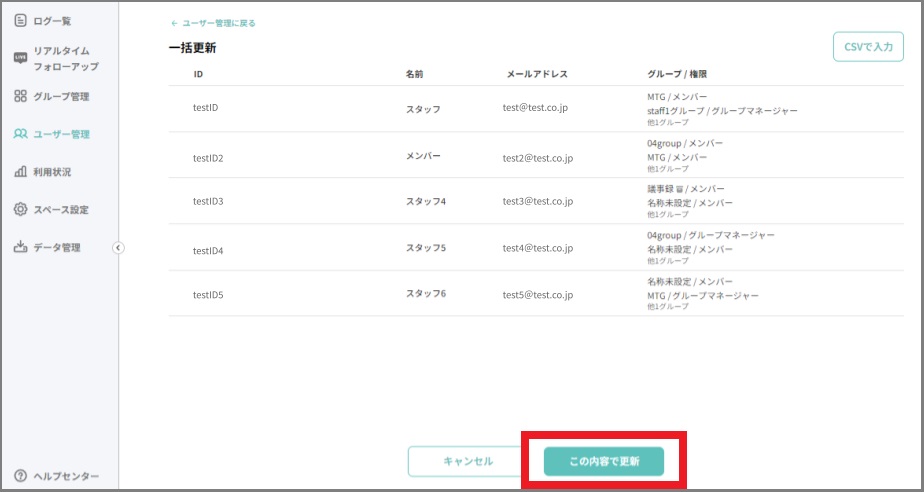Click the ID column header

pos(198,74)
